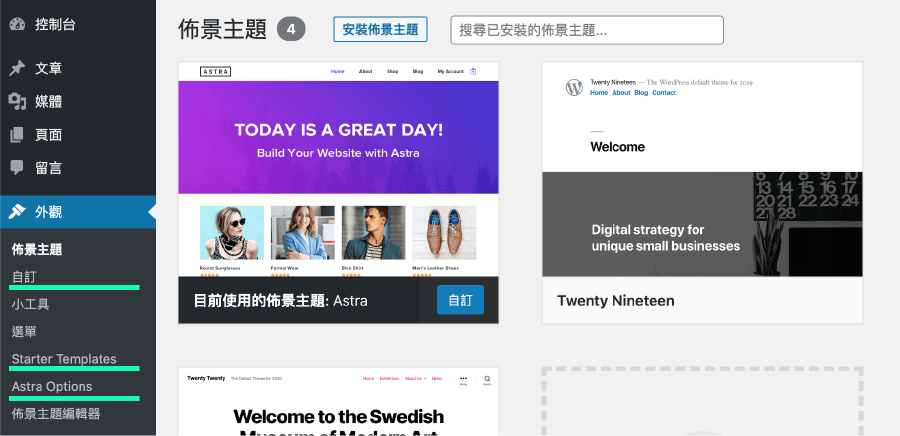Focus the installed themes search field
The image size is (900, 436).
click(587, 30)
